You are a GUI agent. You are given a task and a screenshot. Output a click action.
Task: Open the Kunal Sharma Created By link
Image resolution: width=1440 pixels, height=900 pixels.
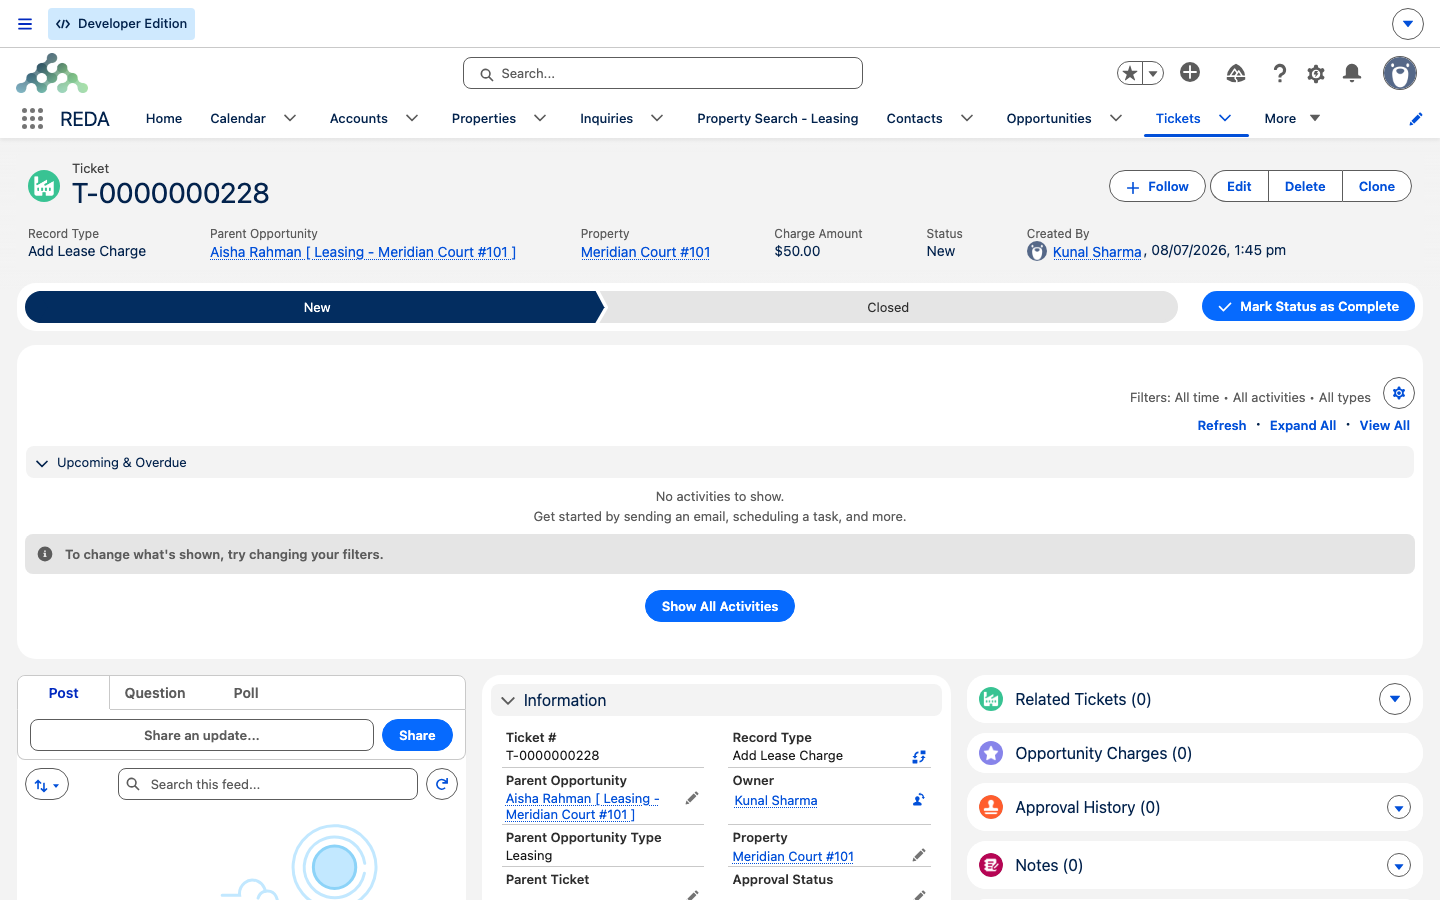coord(1097,252)
